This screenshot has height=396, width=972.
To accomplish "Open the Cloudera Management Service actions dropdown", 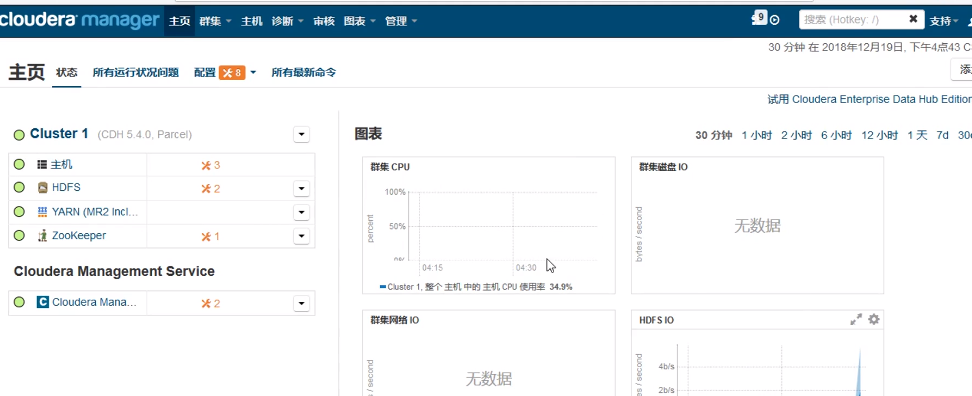I will pos(301,303).
